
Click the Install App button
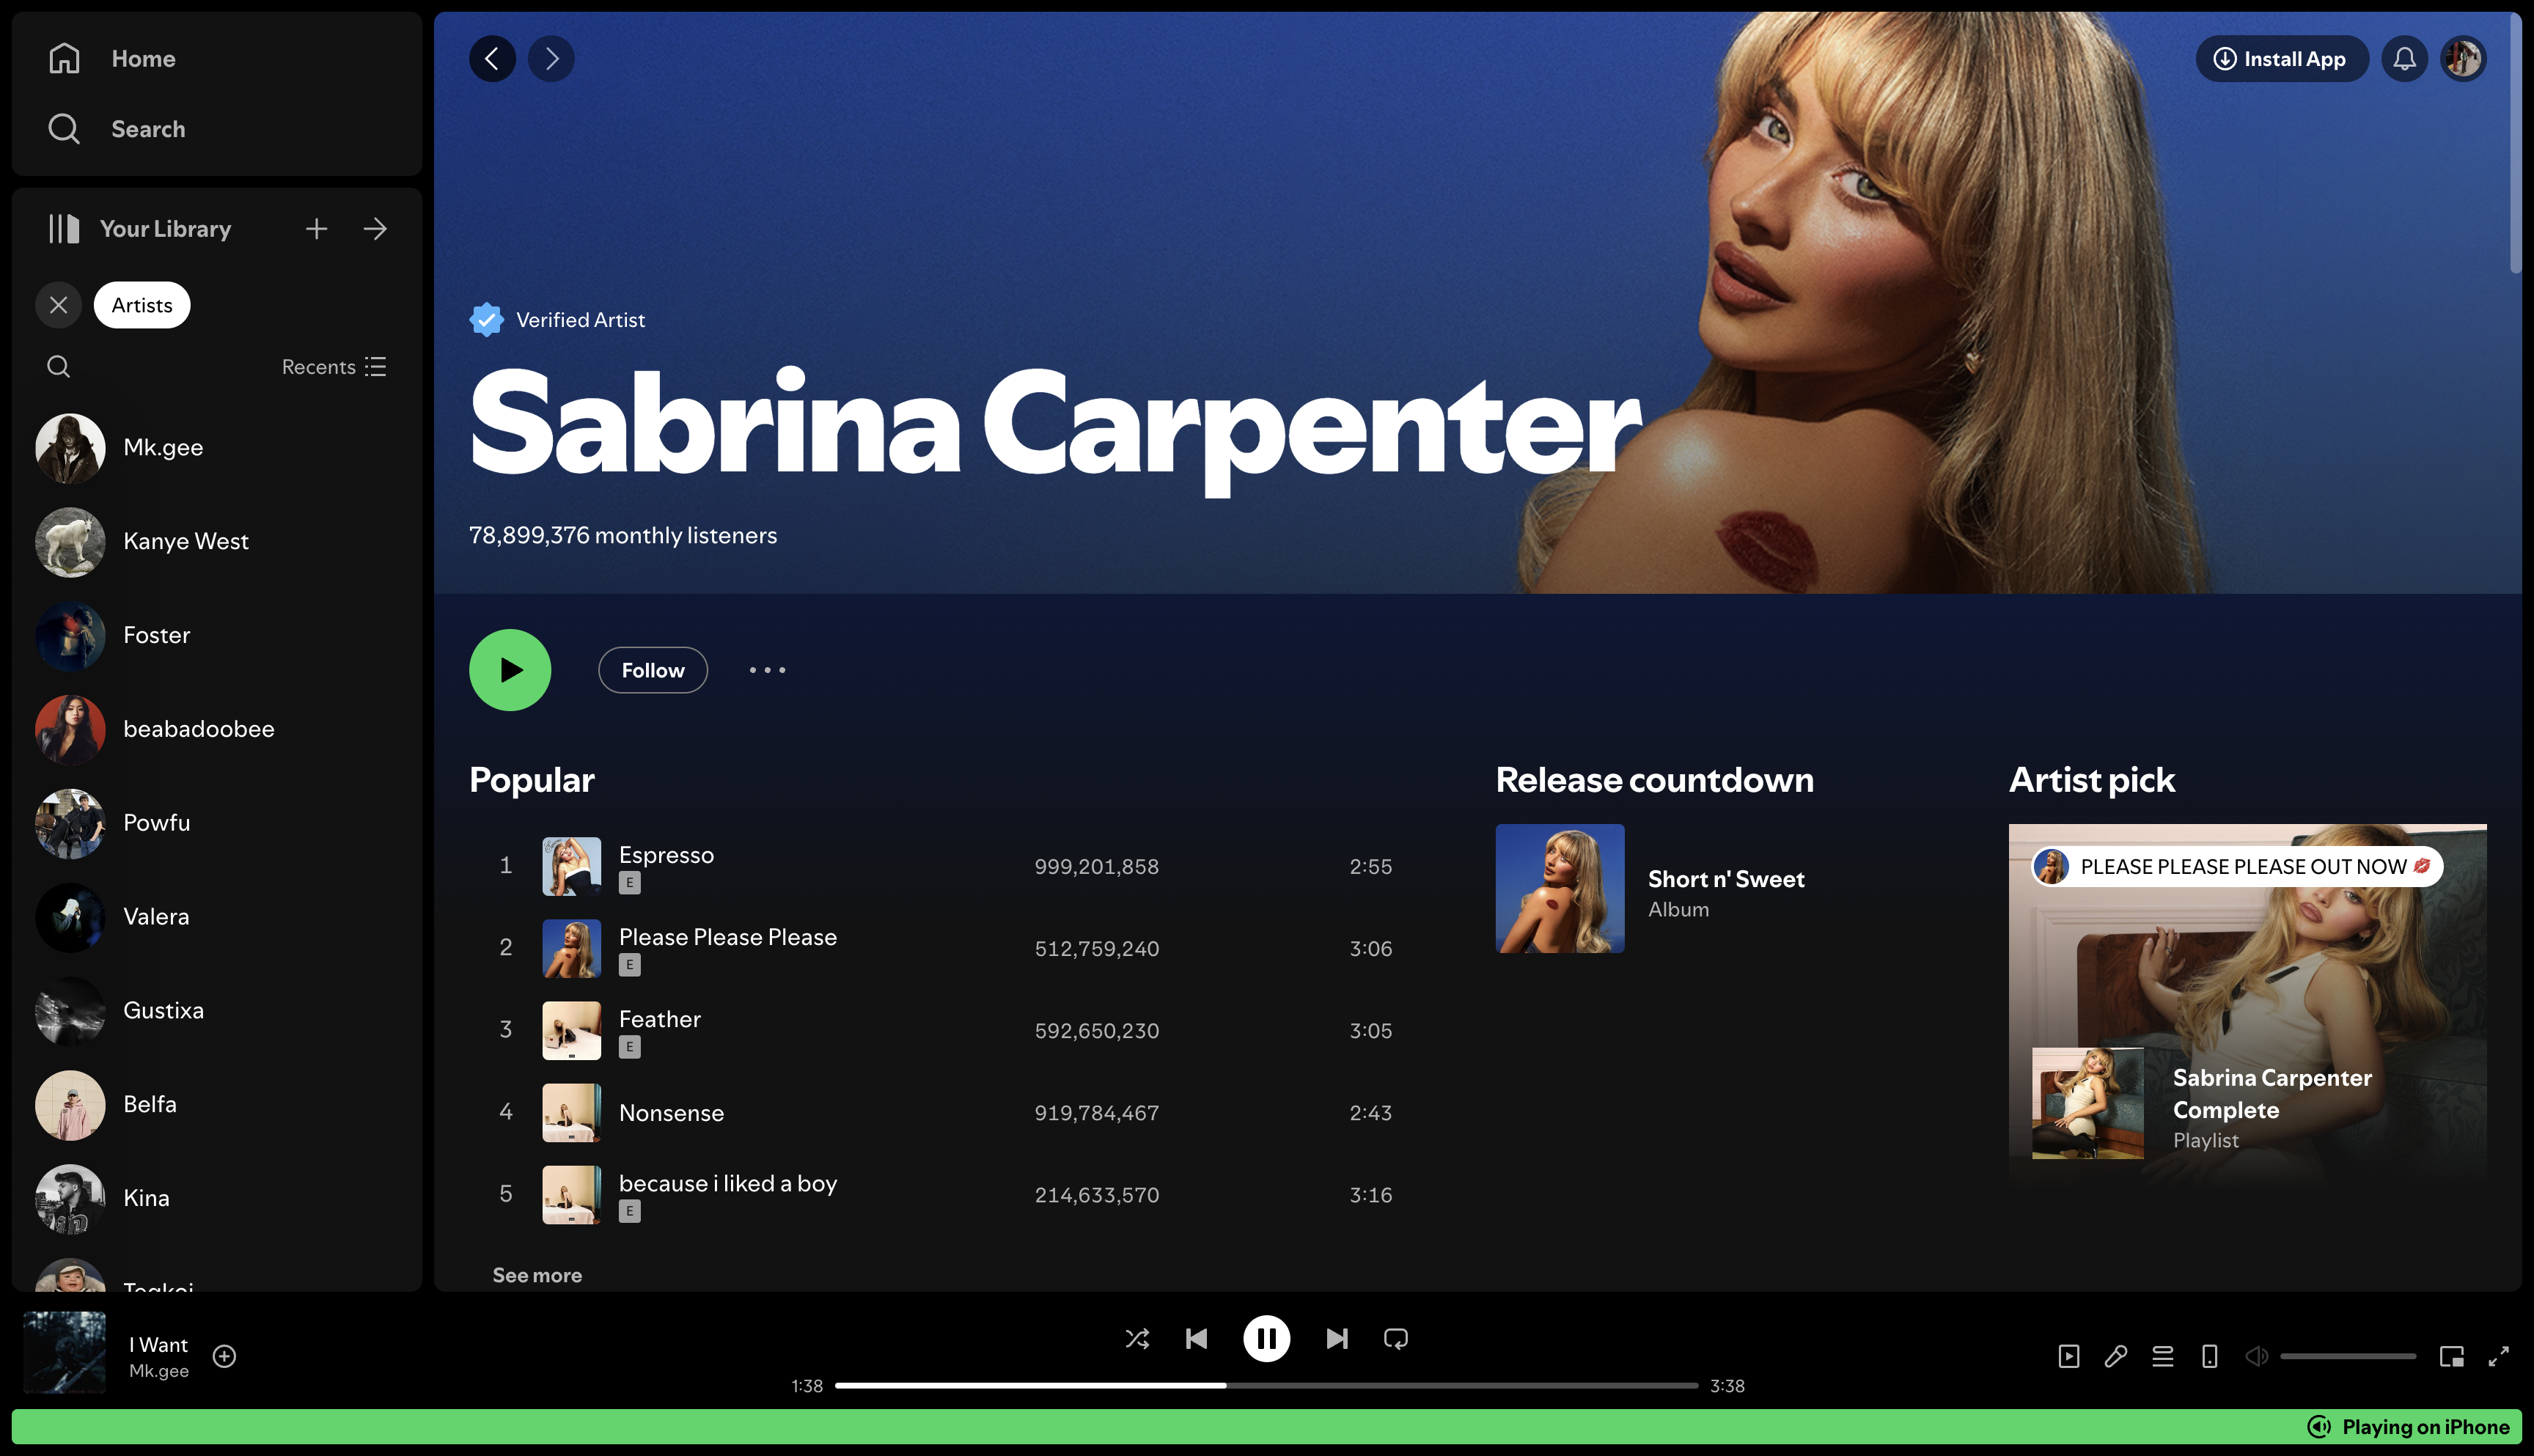tap(2281, 59)
